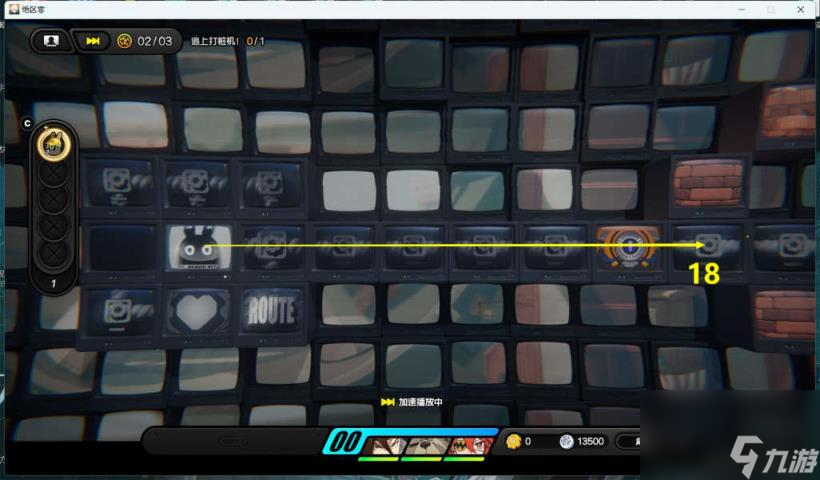Screen dimensions: 820x480
Task: Click the fast-forward speed button
Action: pyautogui.click(x=93, y=41)
